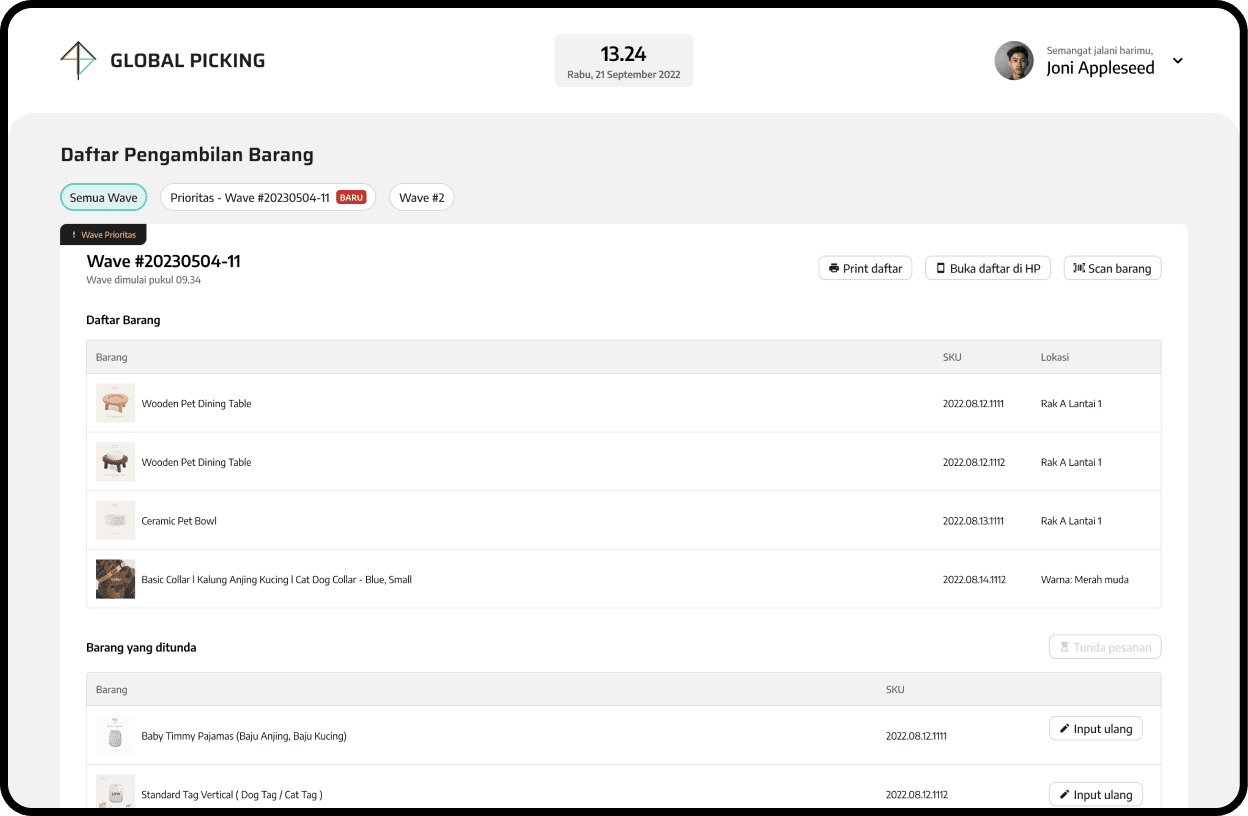Switch to Prioritas - Wave #20230504-11 tab
This screenshot has height=816, width=1248.
click(x=250, y=198)
